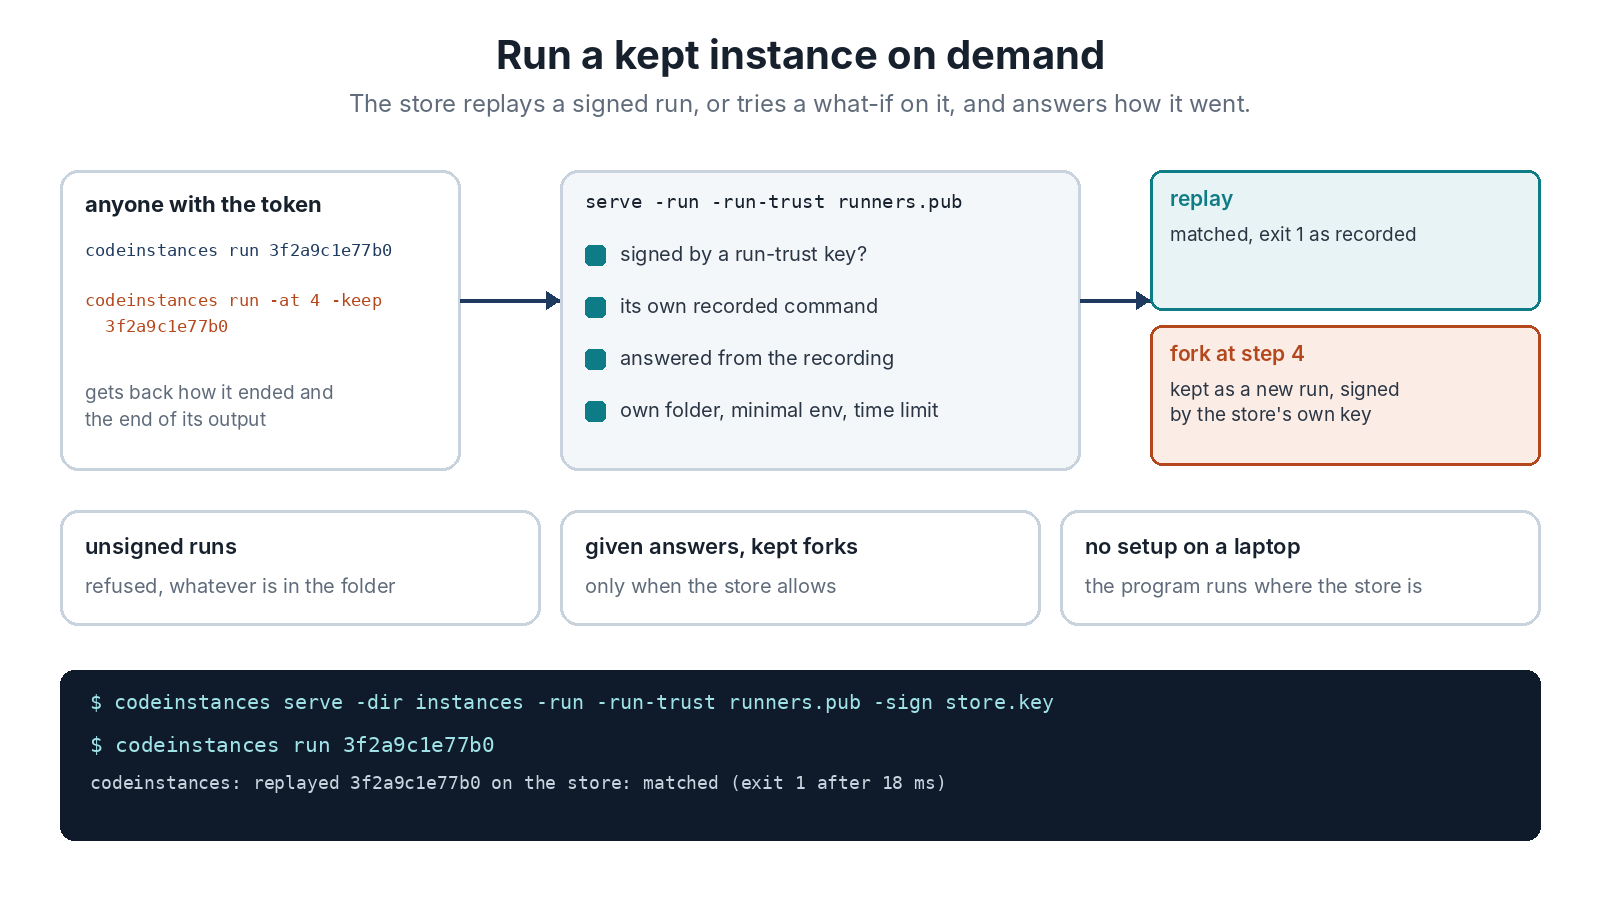The image size is (1600, 900).
Task: Click the teal square beside 'its own recorded command'
Action: (x=596, y=307)
